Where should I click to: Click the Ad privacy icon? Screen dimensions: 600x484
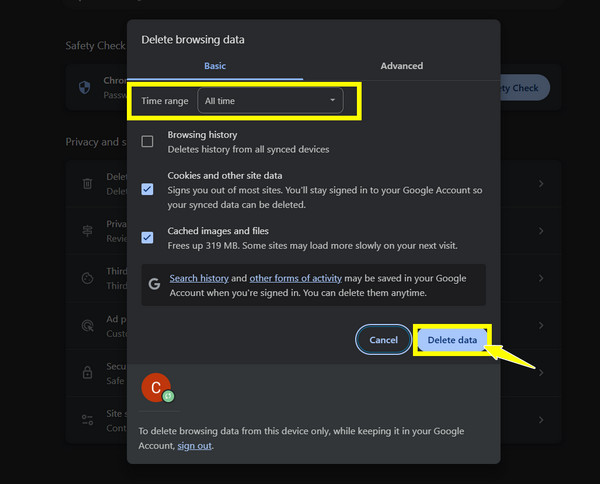tap(87, 324)
